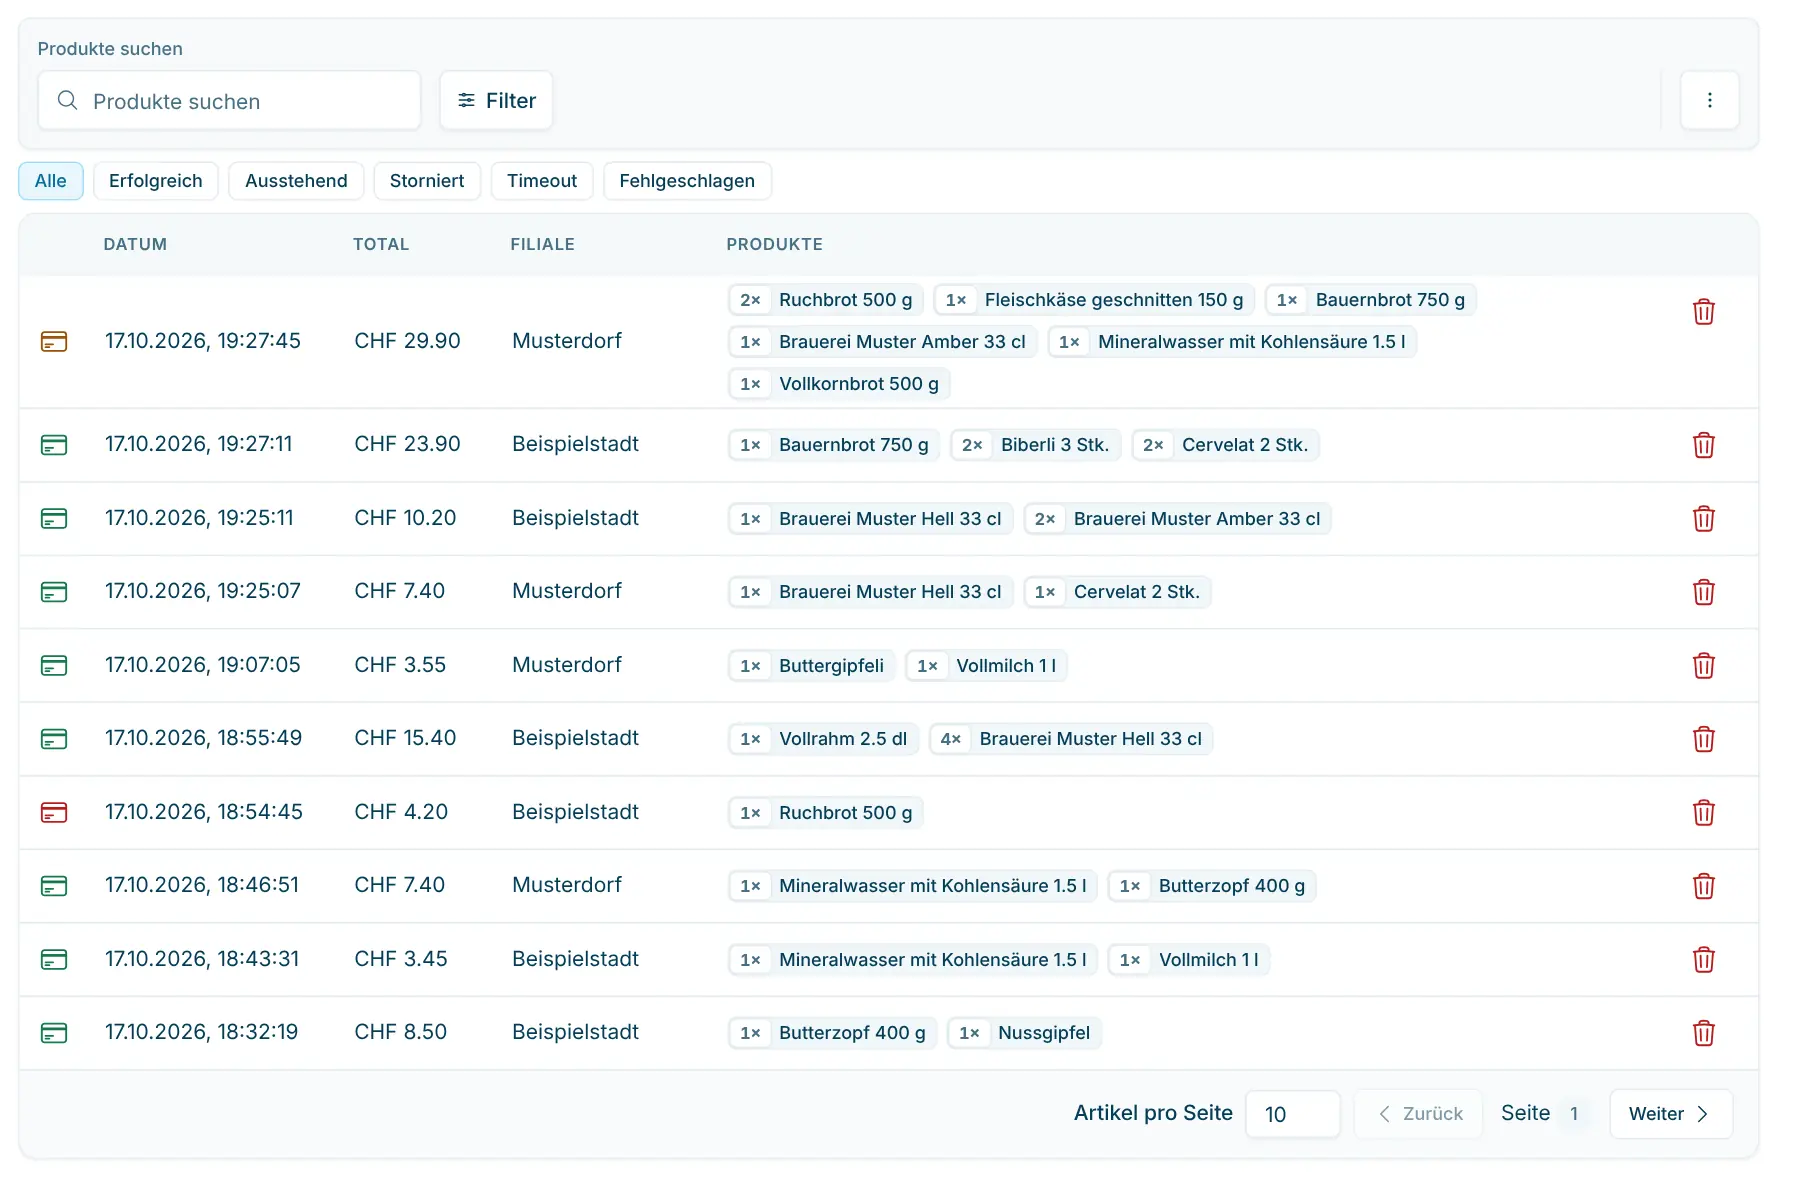Select the Alle status tab
The width and height of the screenshot is (1796, 1194).
click(51, 181)
